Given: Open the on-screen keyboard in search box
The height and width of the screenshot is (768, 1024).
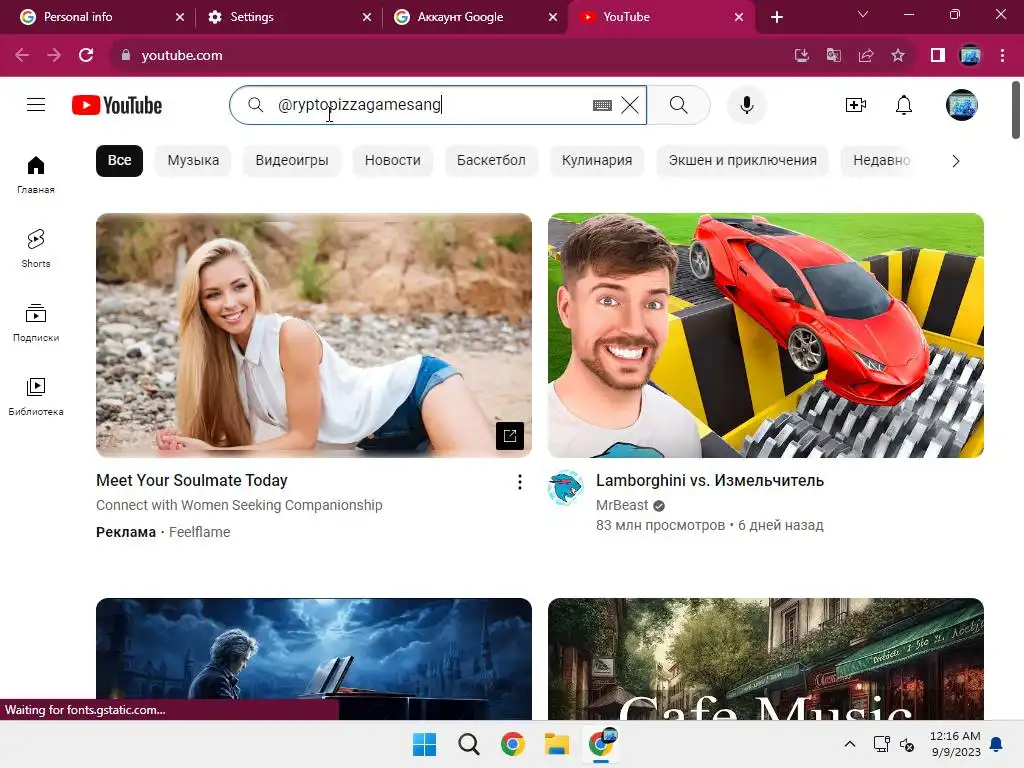Looking at the screenshot, I should [602, 105].
